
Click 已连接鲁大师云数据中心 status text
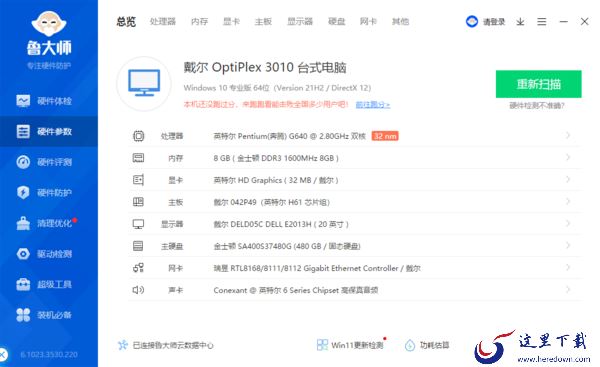(x=173, y=345)
